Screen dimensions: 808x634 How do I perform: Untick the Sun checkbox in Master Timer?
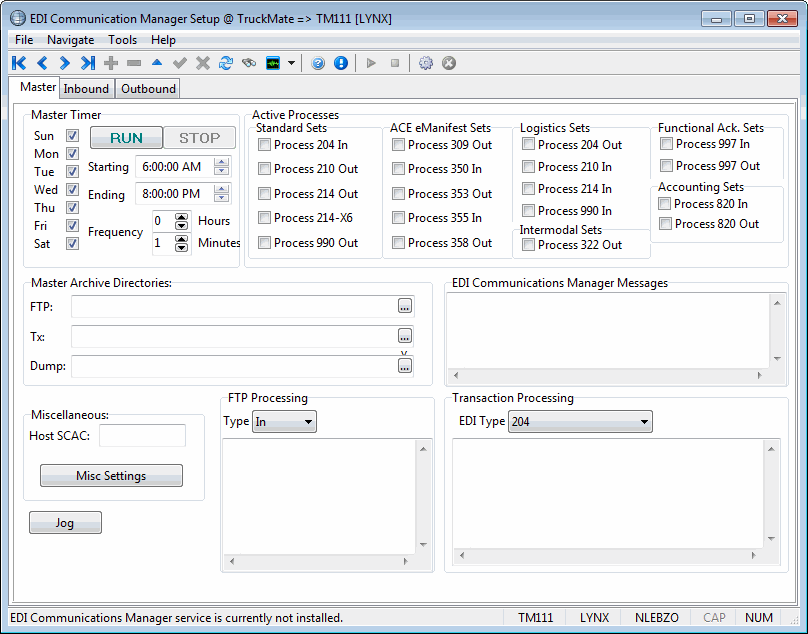[72, 136]
